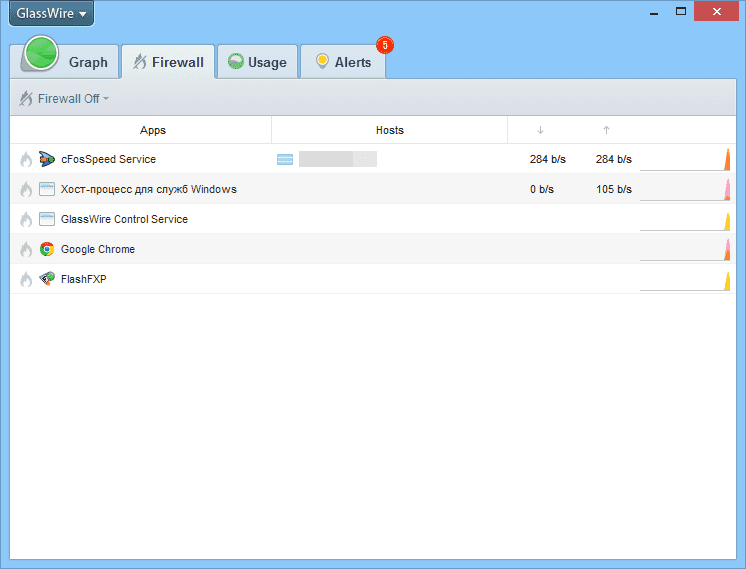The height and width of the screenshot is (569, 746).
Task: Click the GlassWire Control Service window icon
Action: click(46, 219)
